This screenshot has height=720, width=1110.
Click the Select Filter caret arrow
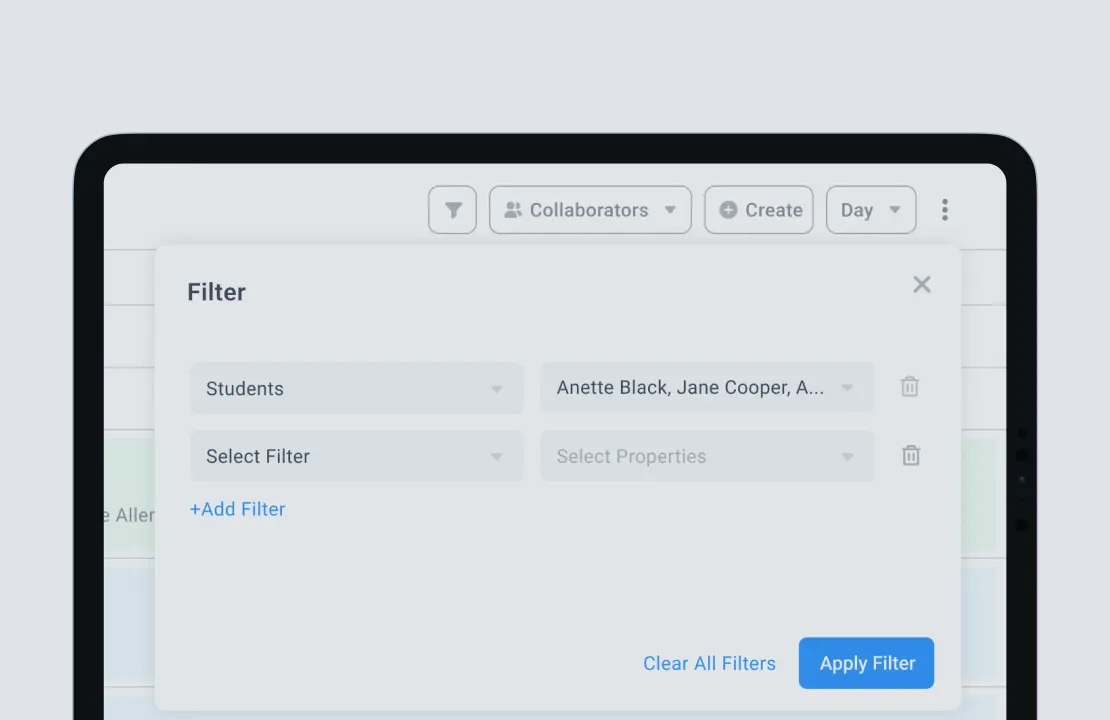496,457
